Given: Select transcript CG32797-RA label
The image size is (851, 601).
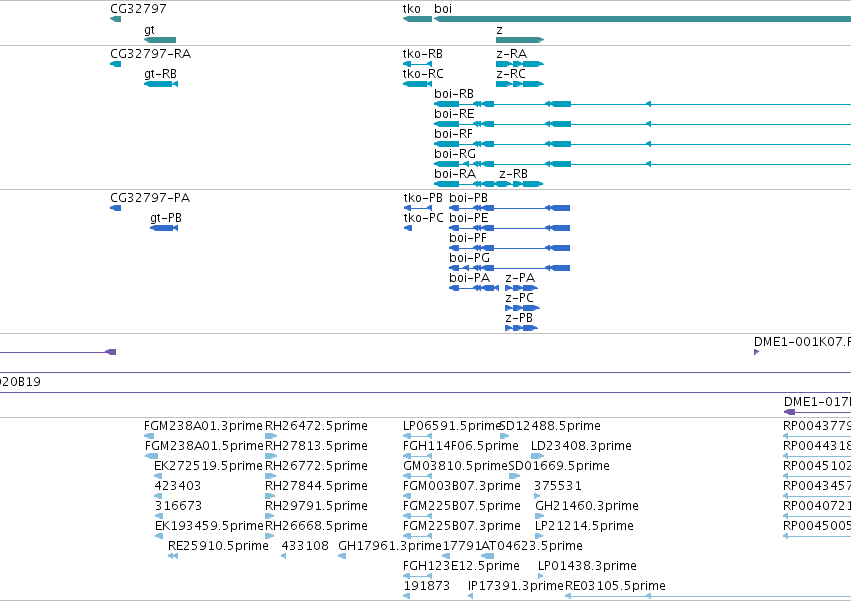Looking at the screenshot, I should 150,54.
